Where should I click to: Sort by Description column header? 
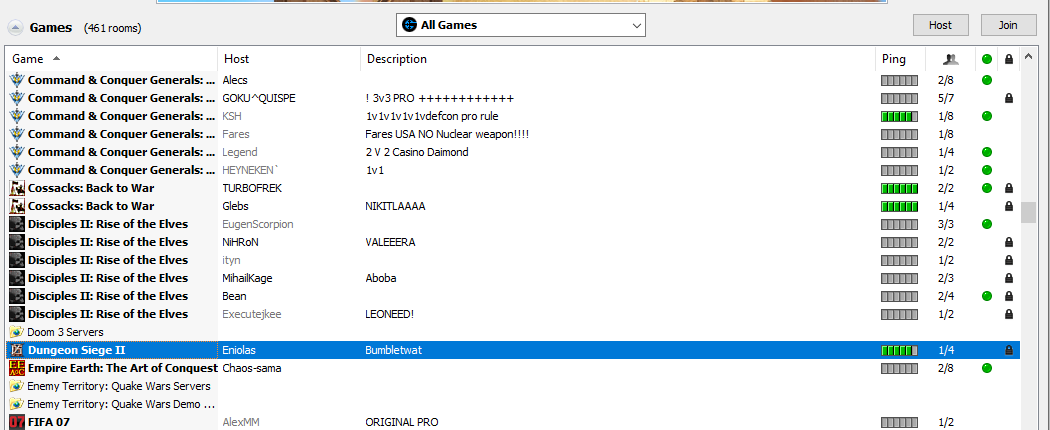pos(617,59)
